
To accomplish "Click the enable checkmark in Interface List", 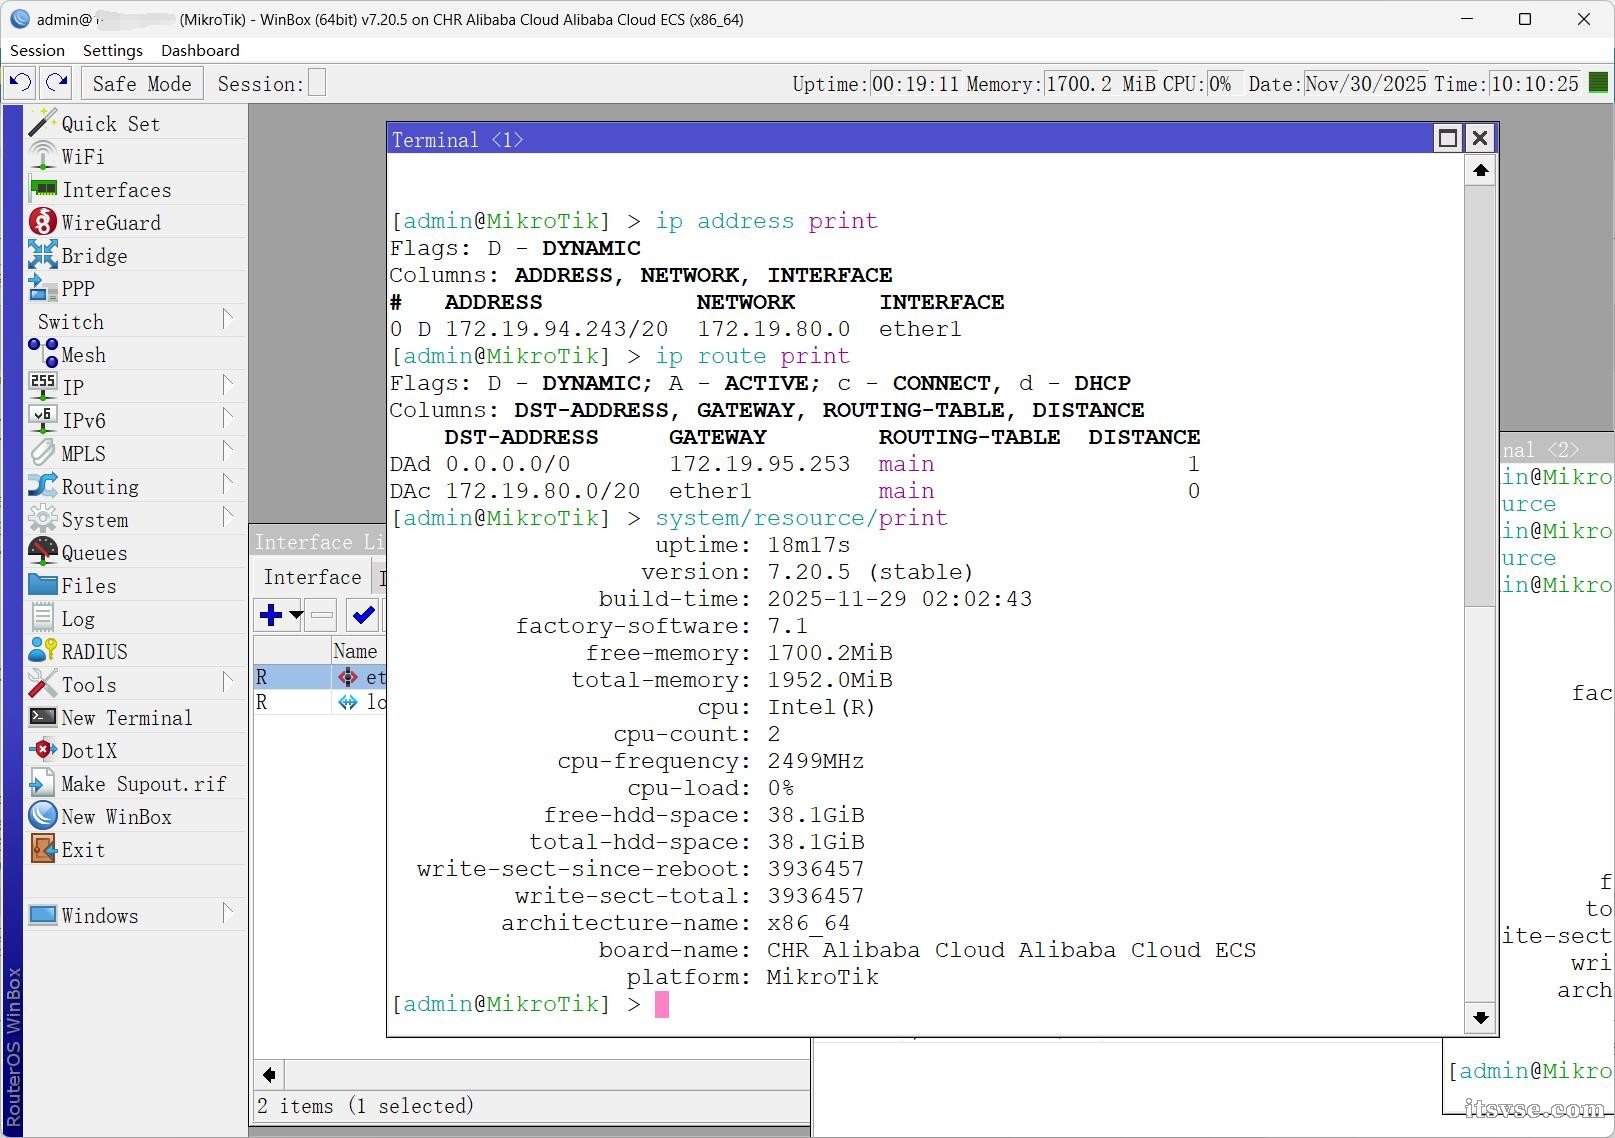I will click(363, 615).
